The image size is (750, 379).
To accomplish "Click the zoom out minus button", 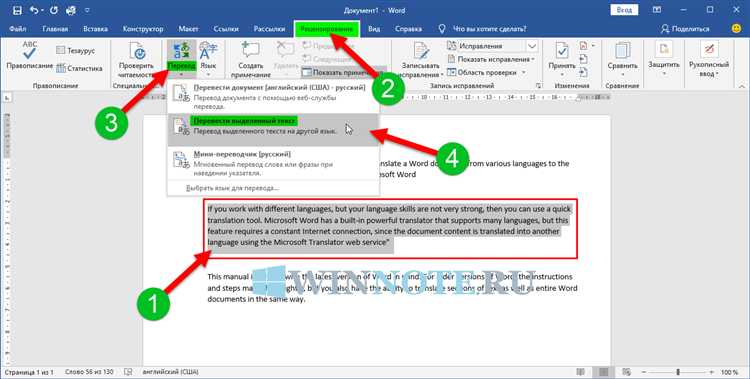I will (x=645, y=372).
